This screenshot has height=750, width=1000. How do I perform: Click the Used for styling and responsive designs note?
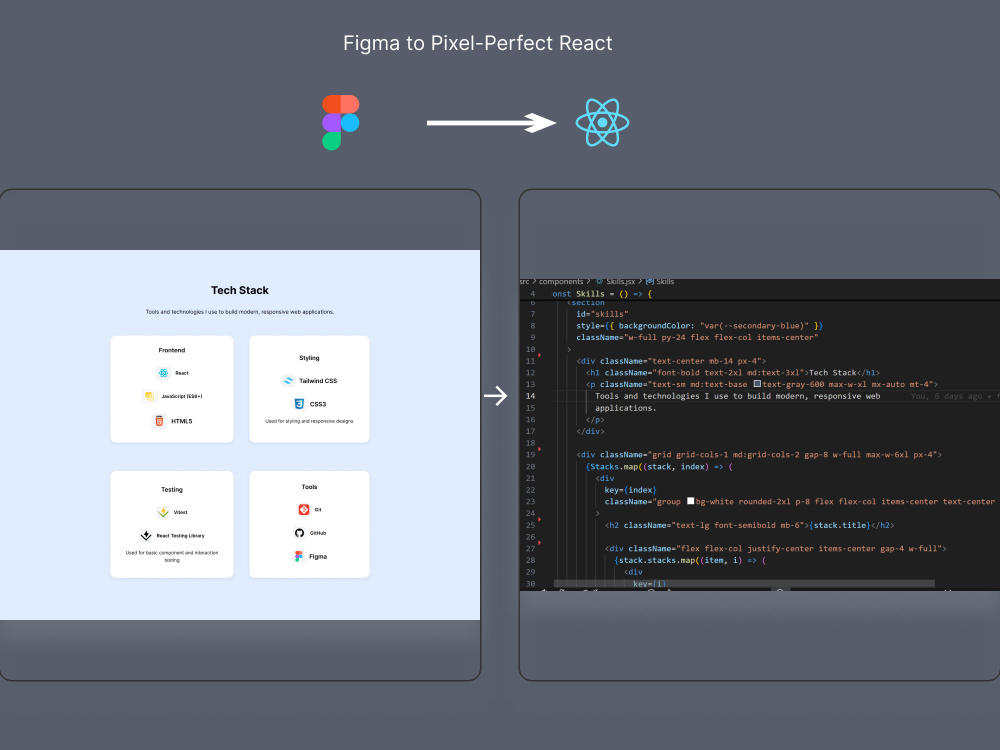point(309,422)
